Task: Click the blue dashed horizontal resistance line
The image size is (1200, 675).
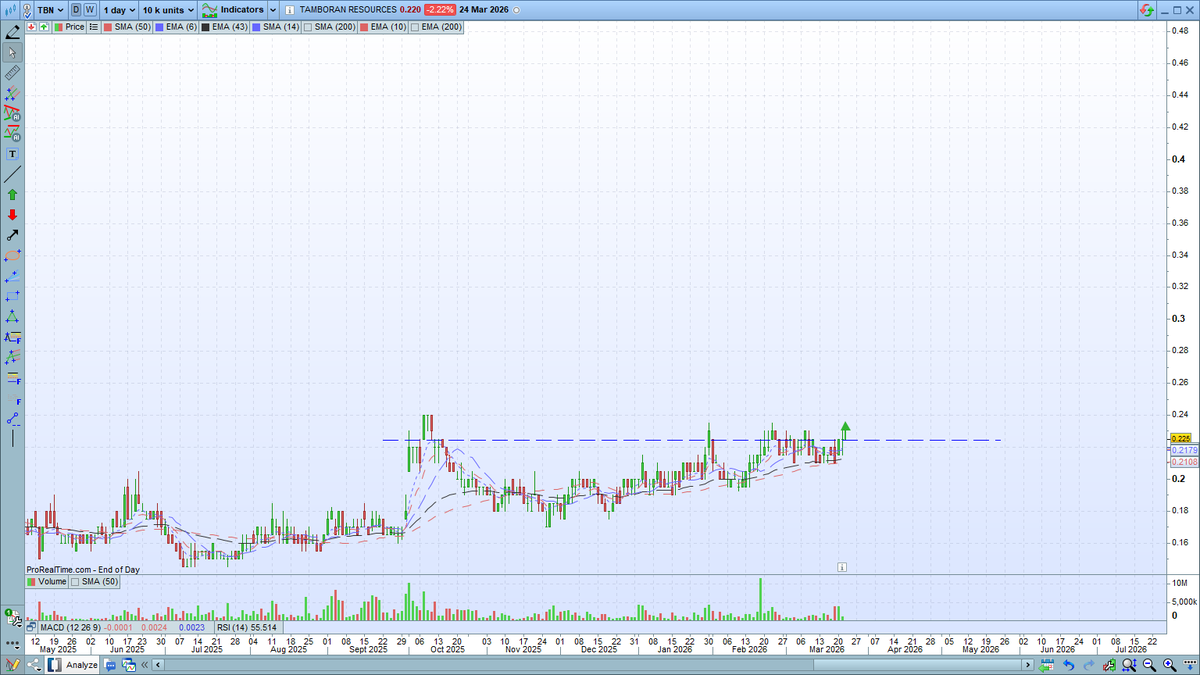Action: point(692,440)
